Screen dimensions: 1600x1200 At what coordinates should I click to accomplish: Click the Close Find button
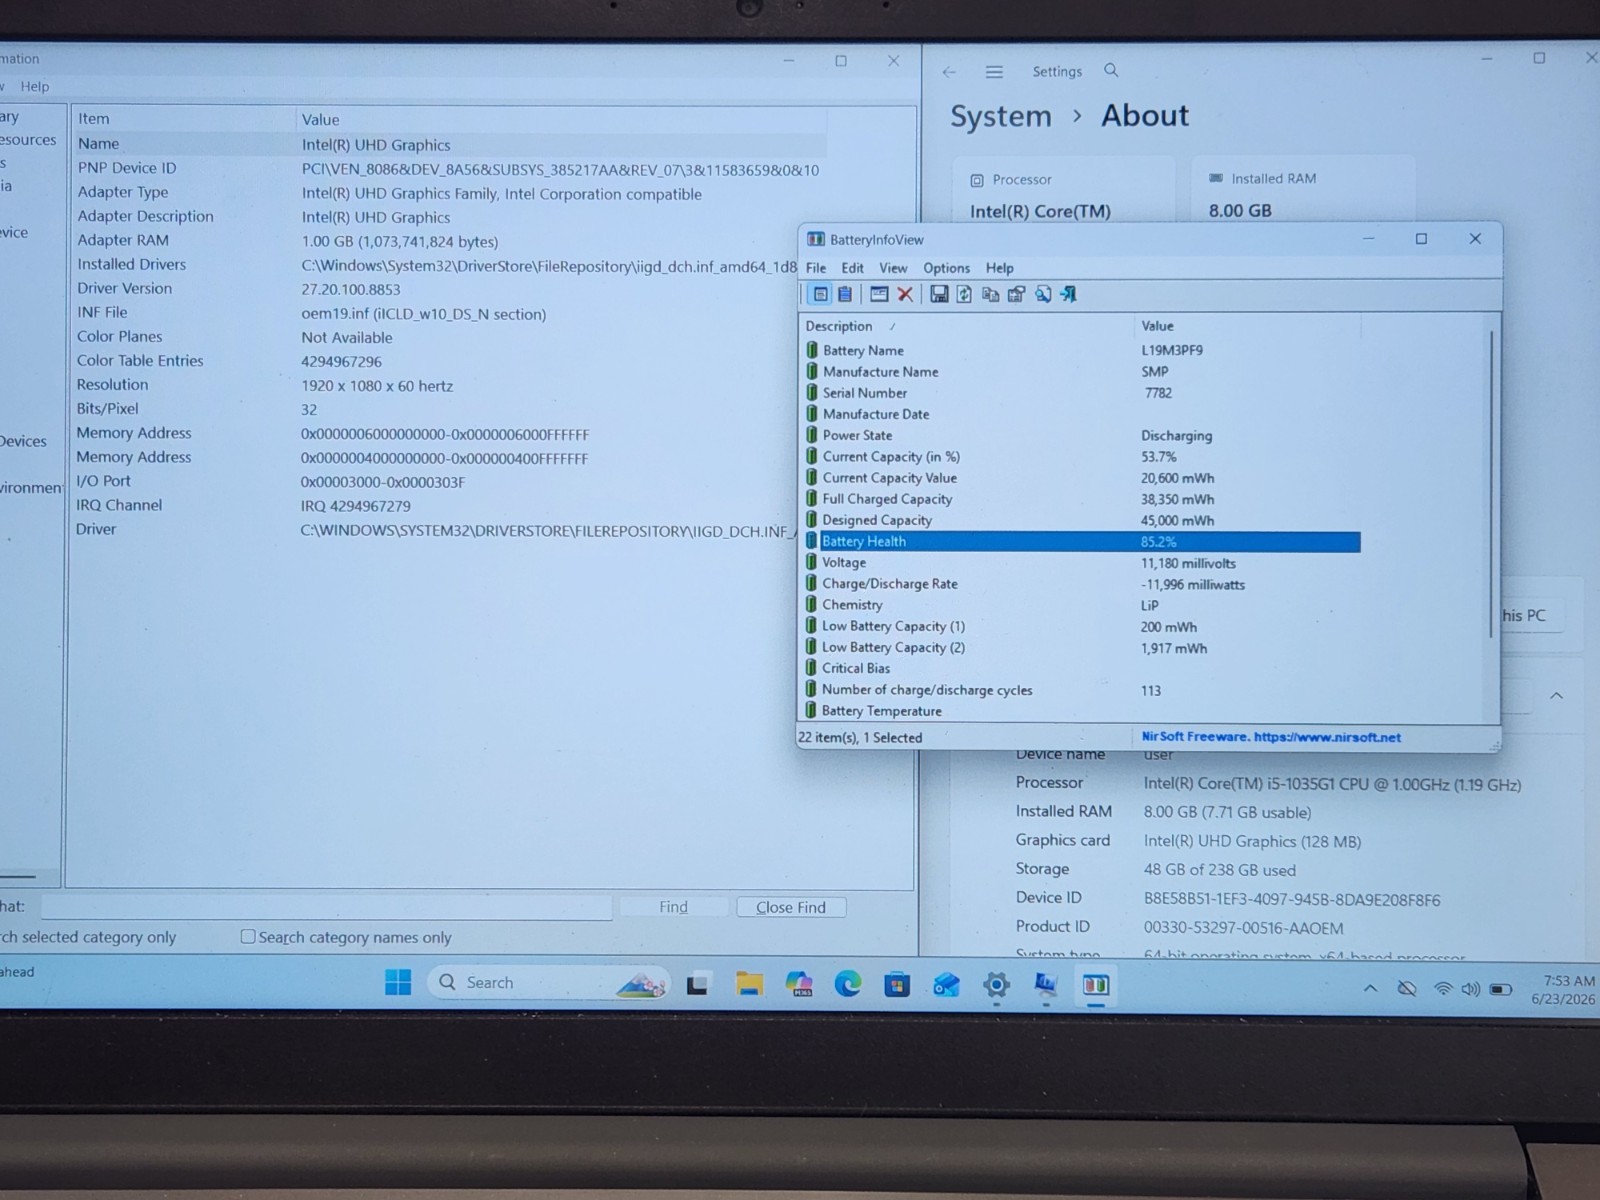791,907
